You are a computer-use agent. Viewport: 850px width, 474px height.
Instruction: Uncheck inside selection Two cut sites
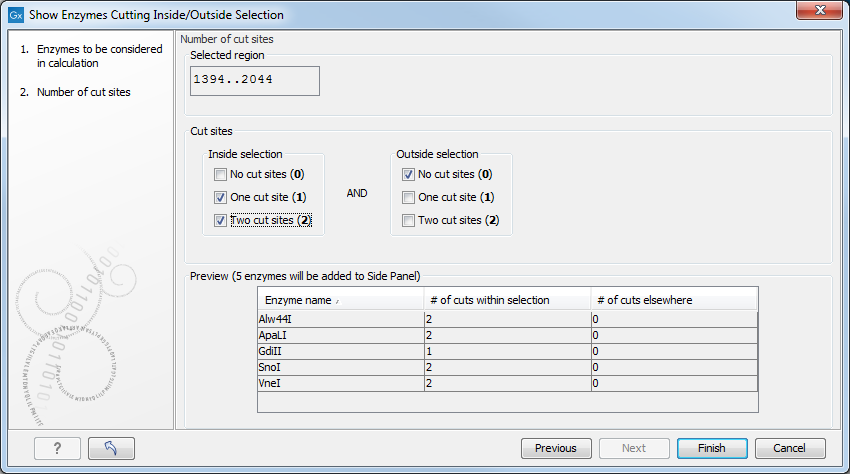(x=220, y=220)
